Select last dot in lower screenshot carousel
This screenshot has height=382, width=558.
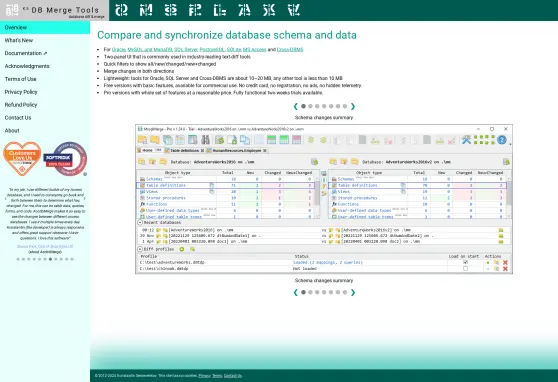coord(344,292)
